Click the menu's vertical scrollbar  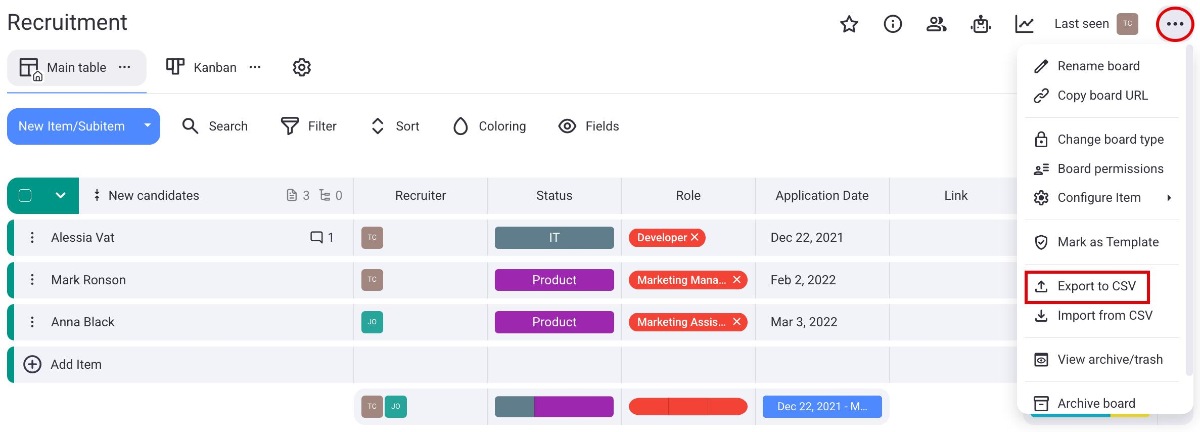tap(1188, 210)
